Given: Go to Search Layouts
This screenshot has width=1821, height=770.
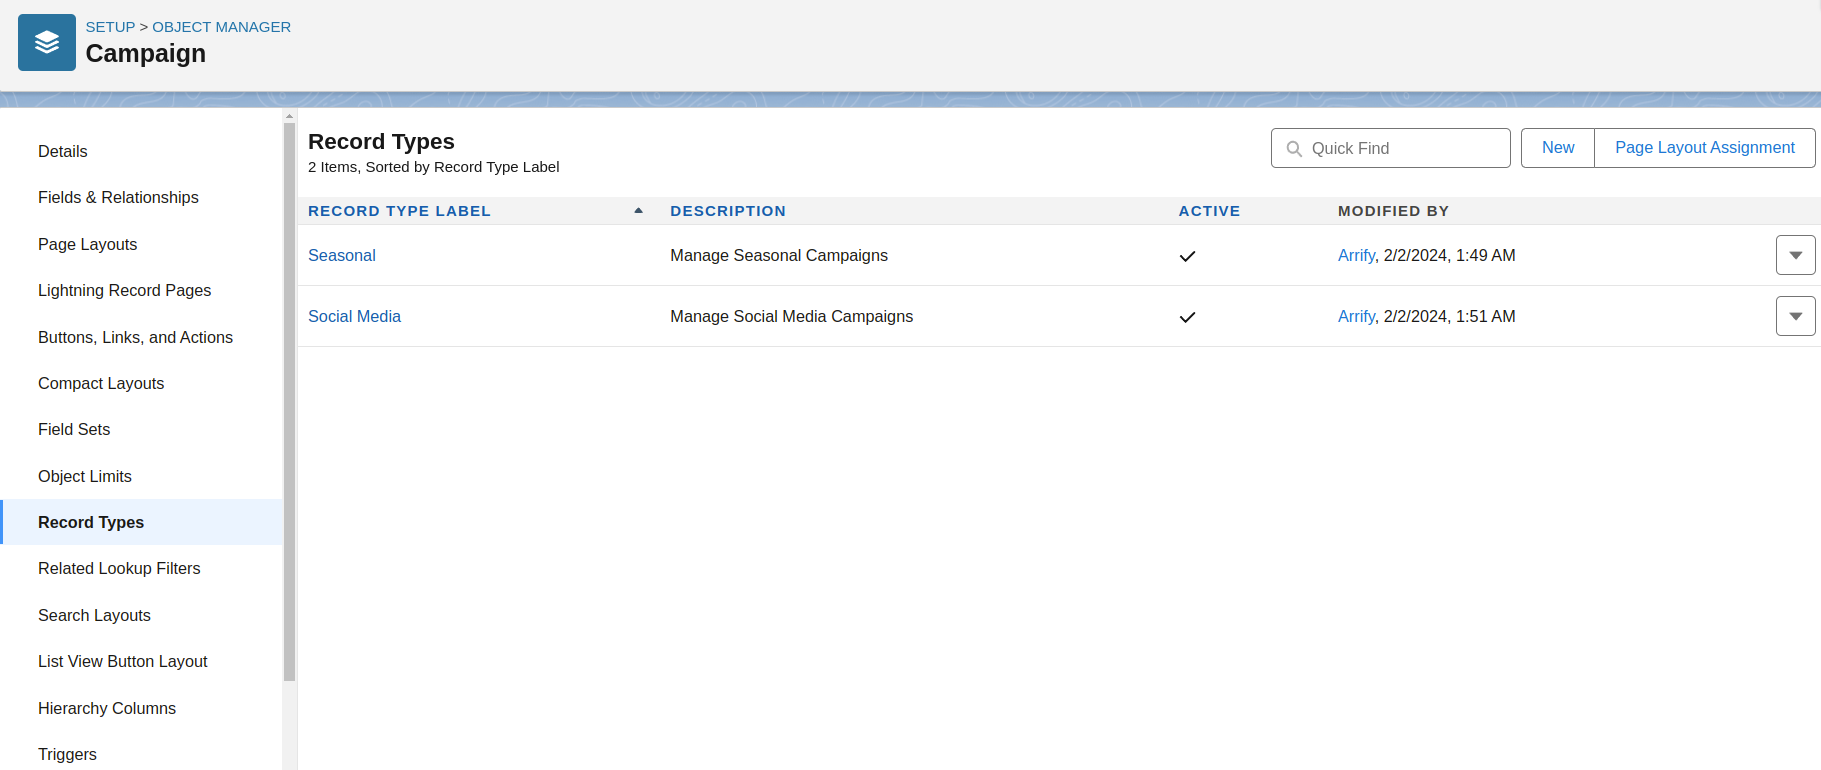Looking at the screenshot, I should [94, 615].
